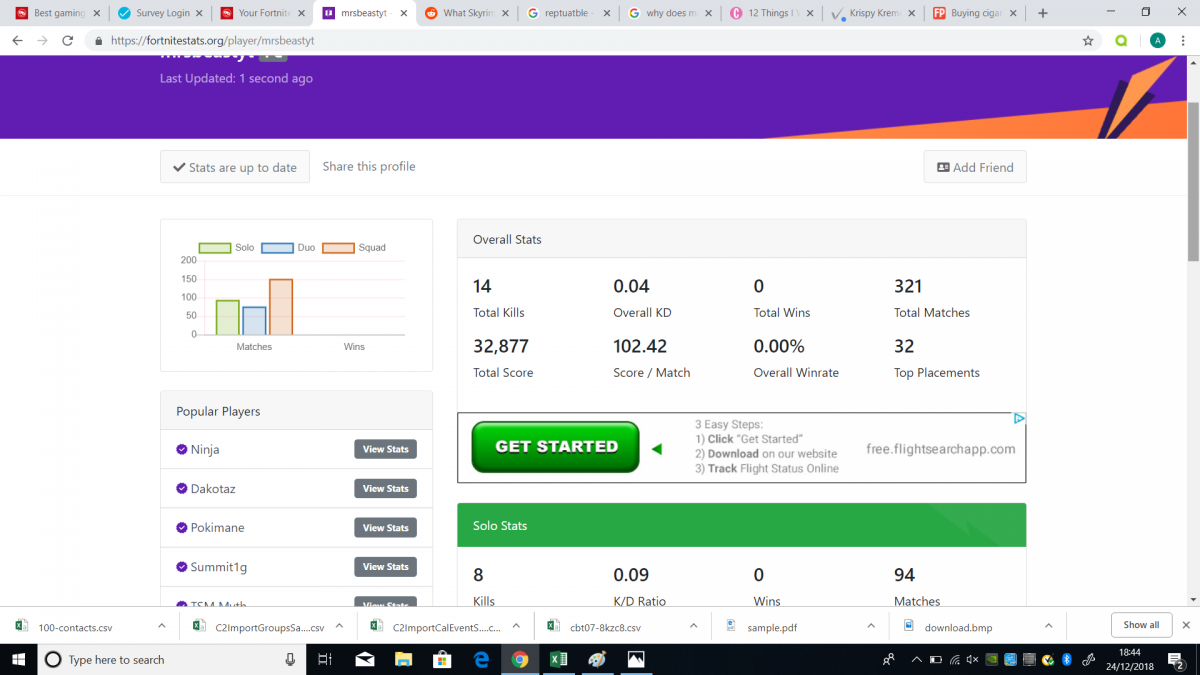Open the taskbar clock and date
The image size is (1200, 675).
pos(1130,659)
